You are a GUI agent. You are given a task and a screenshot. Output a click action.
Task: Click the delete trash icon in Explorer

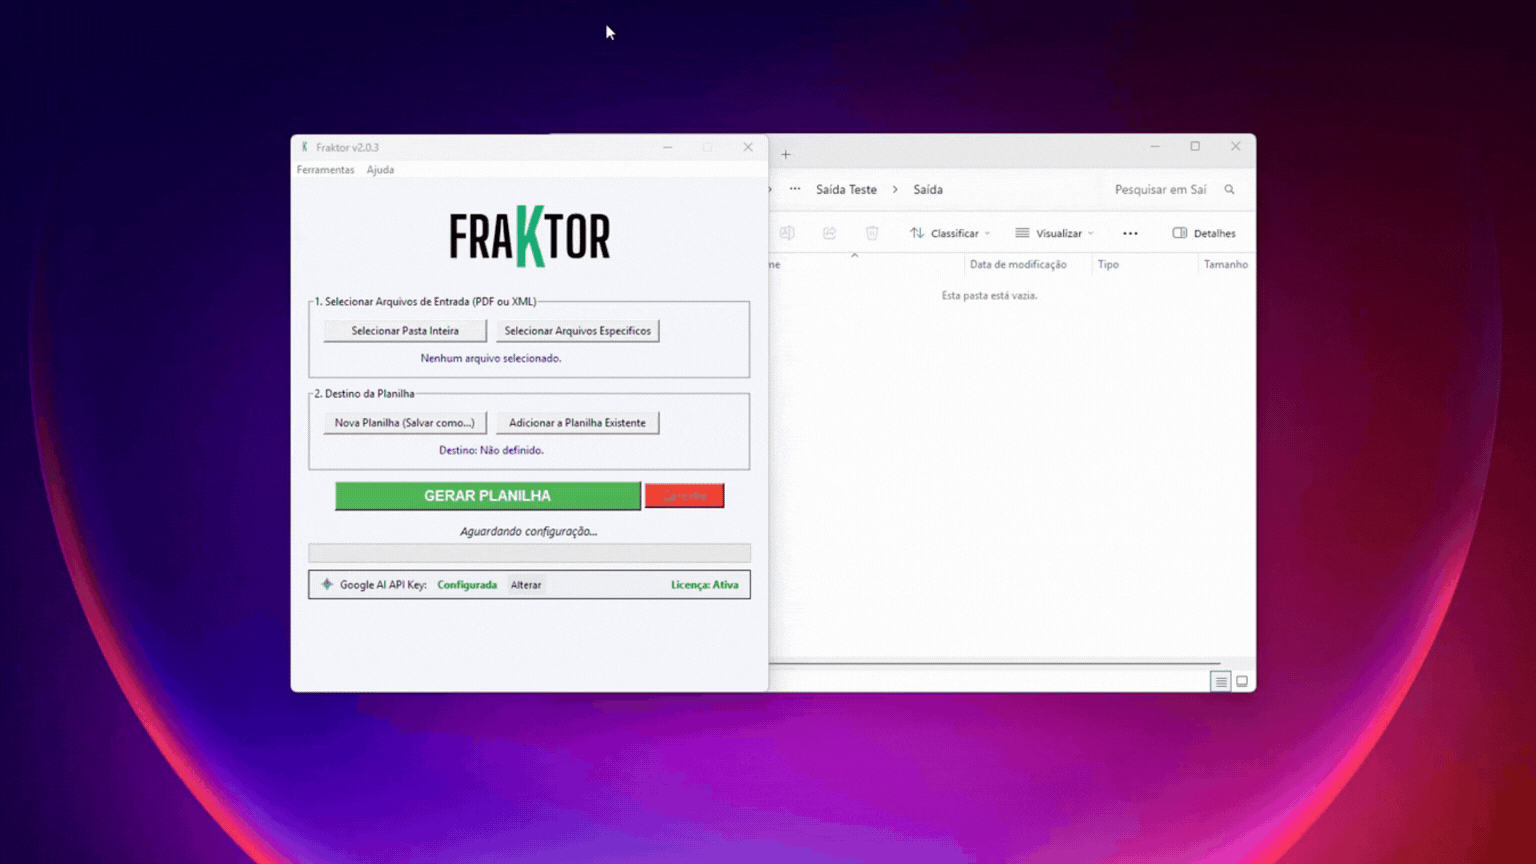pos(872,232)
